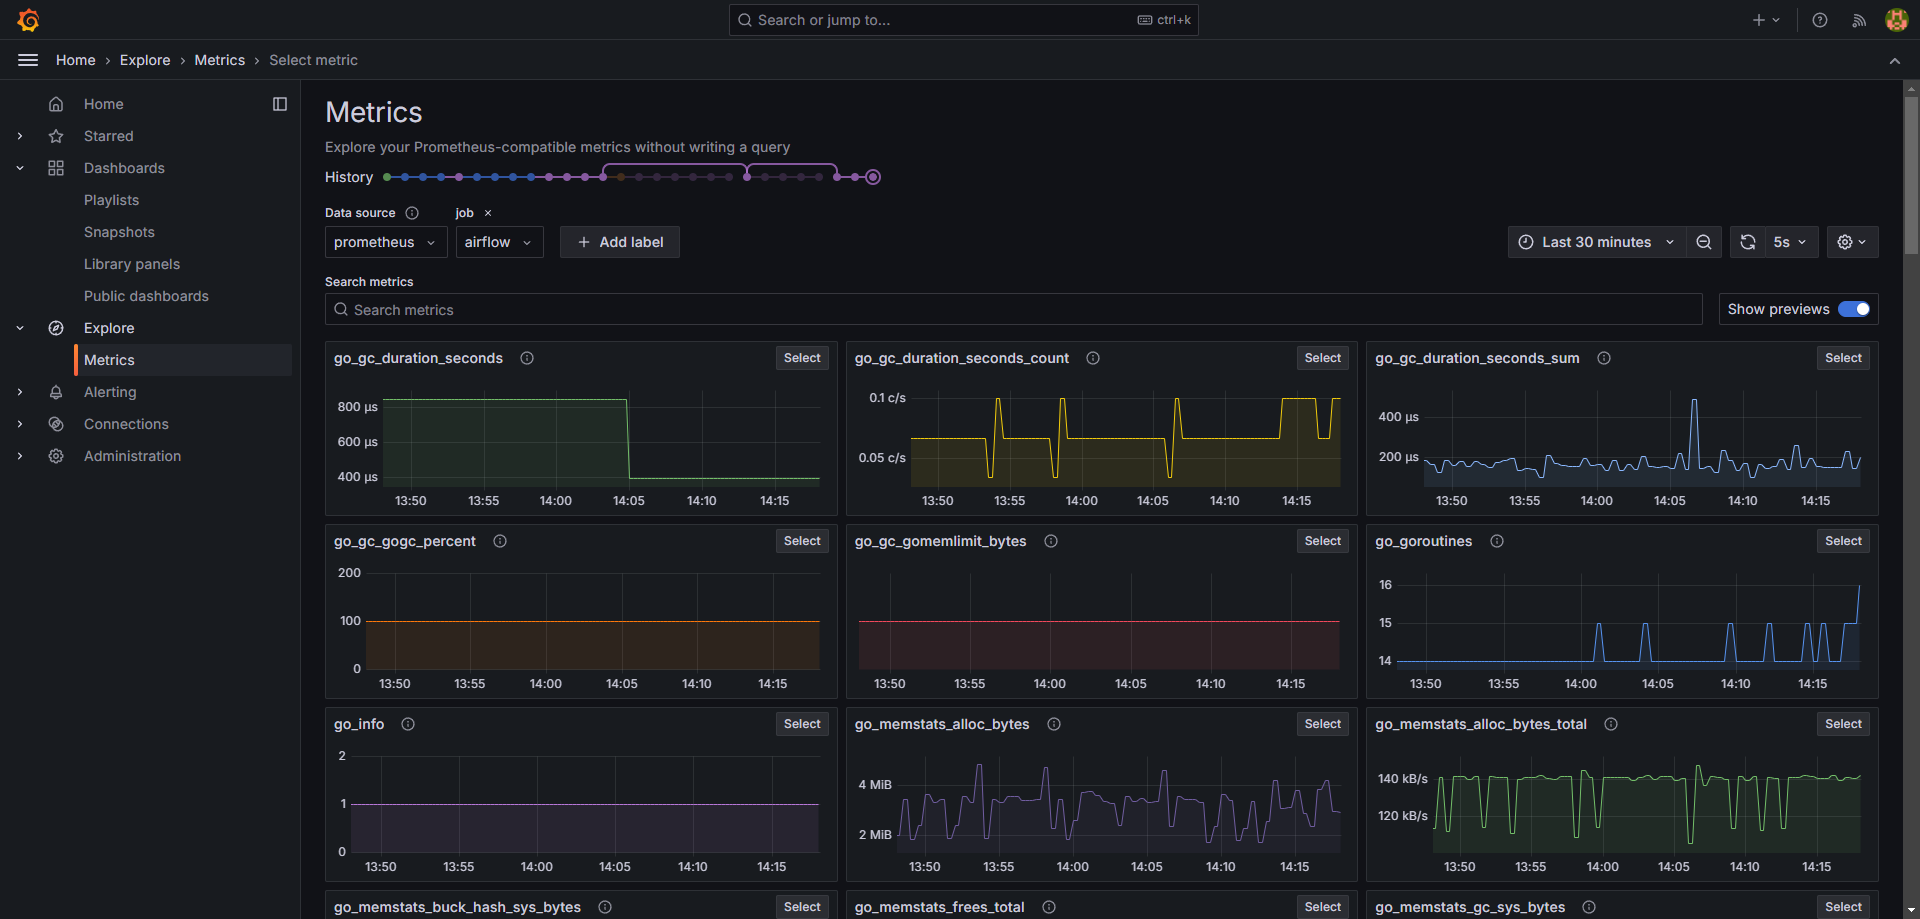Image resolution: width=1920 pixels, height=919 pixels.
Task: Show info for go_memstats_frees_total metric
Action: tap(1049, 907)
